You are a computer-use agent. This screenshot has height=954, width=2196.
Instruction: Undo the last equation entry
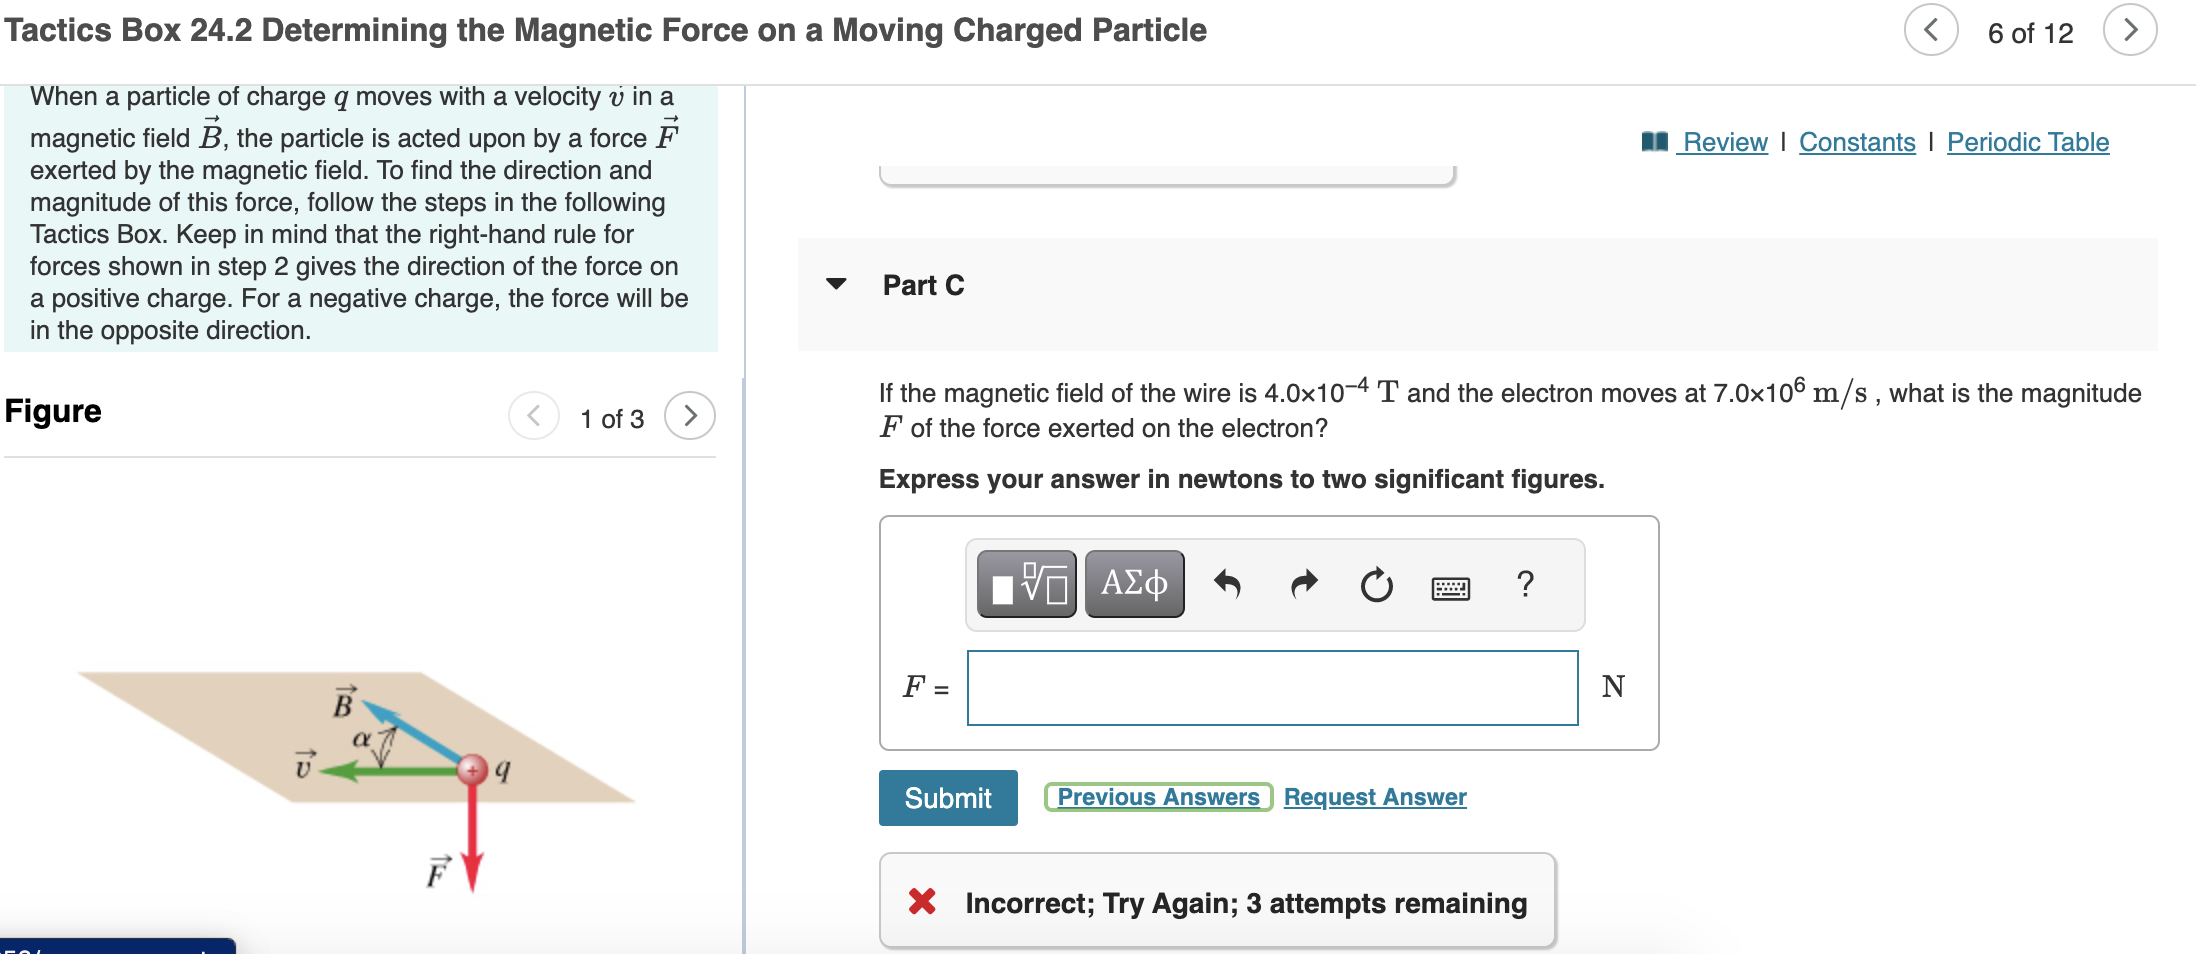1228,585
